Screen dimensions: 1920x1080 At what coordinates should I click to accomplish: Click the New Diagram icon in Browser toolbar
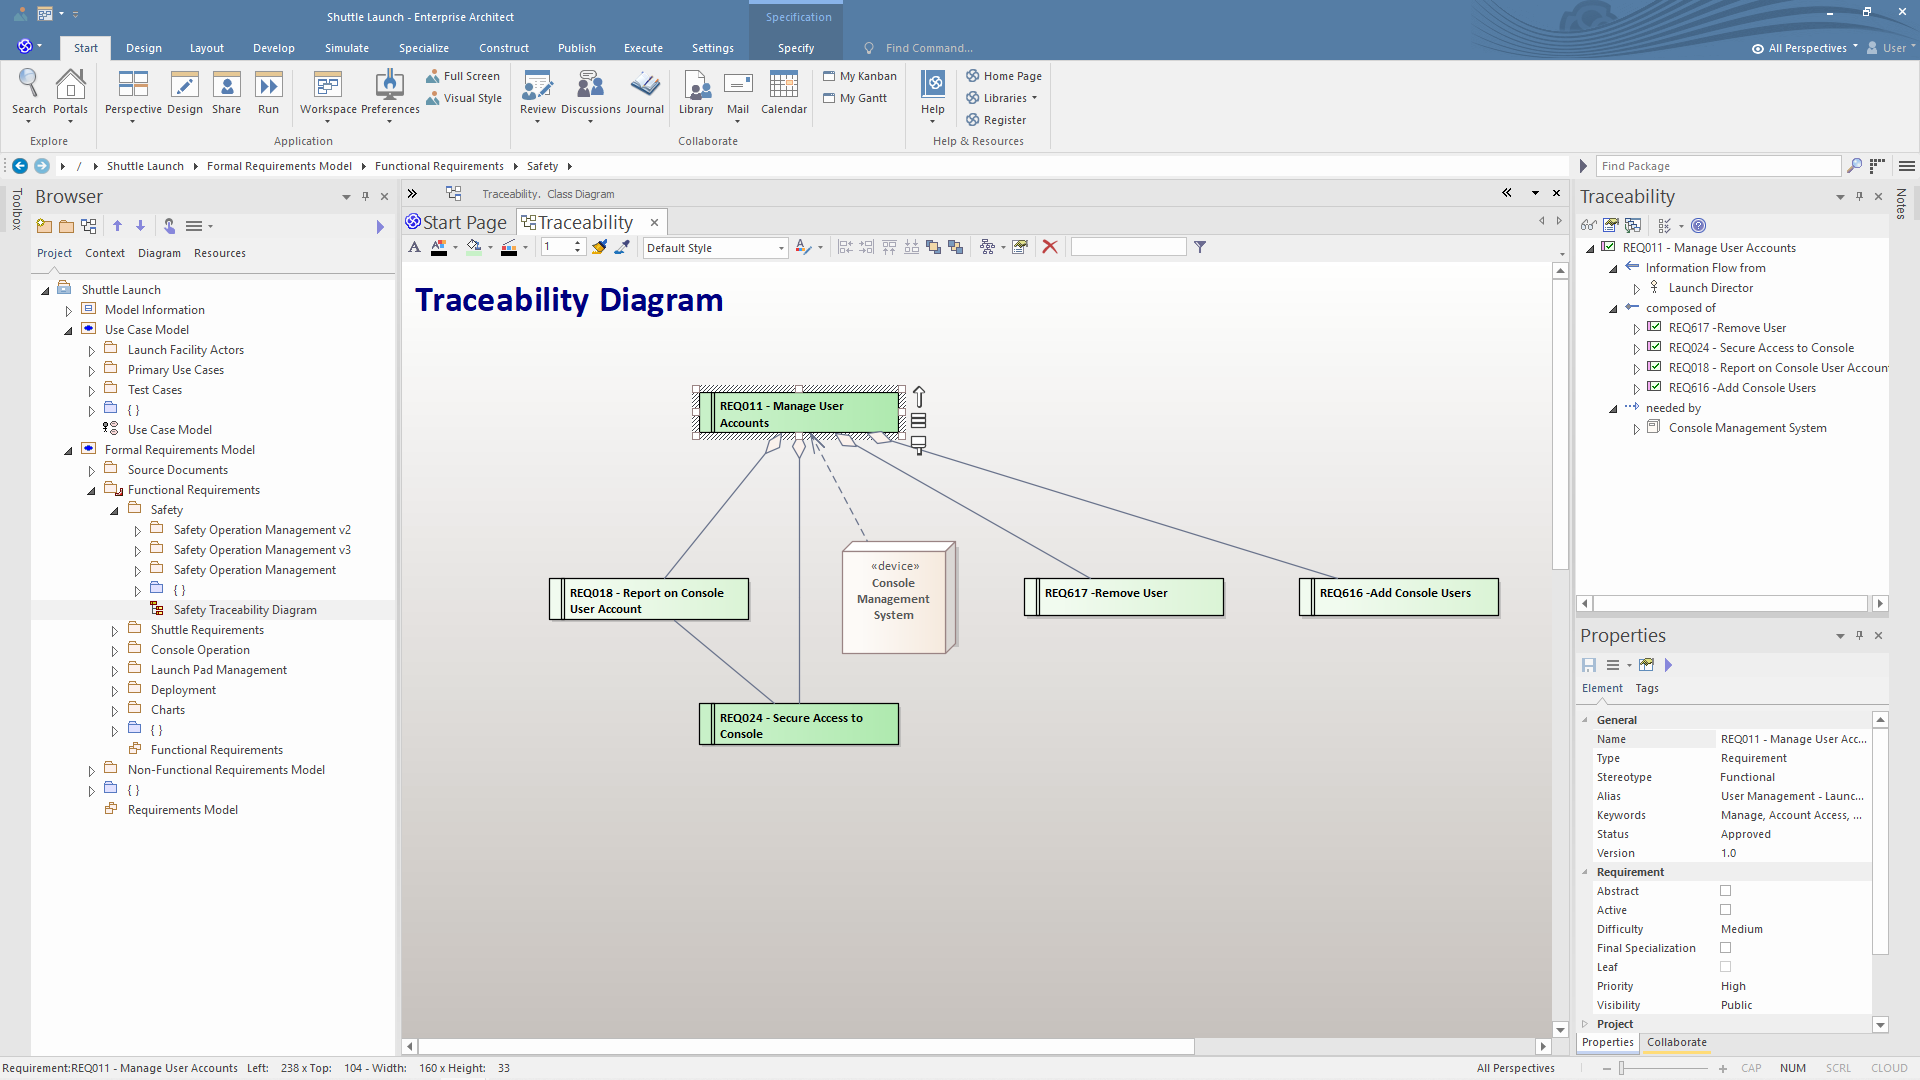[89, 226]
